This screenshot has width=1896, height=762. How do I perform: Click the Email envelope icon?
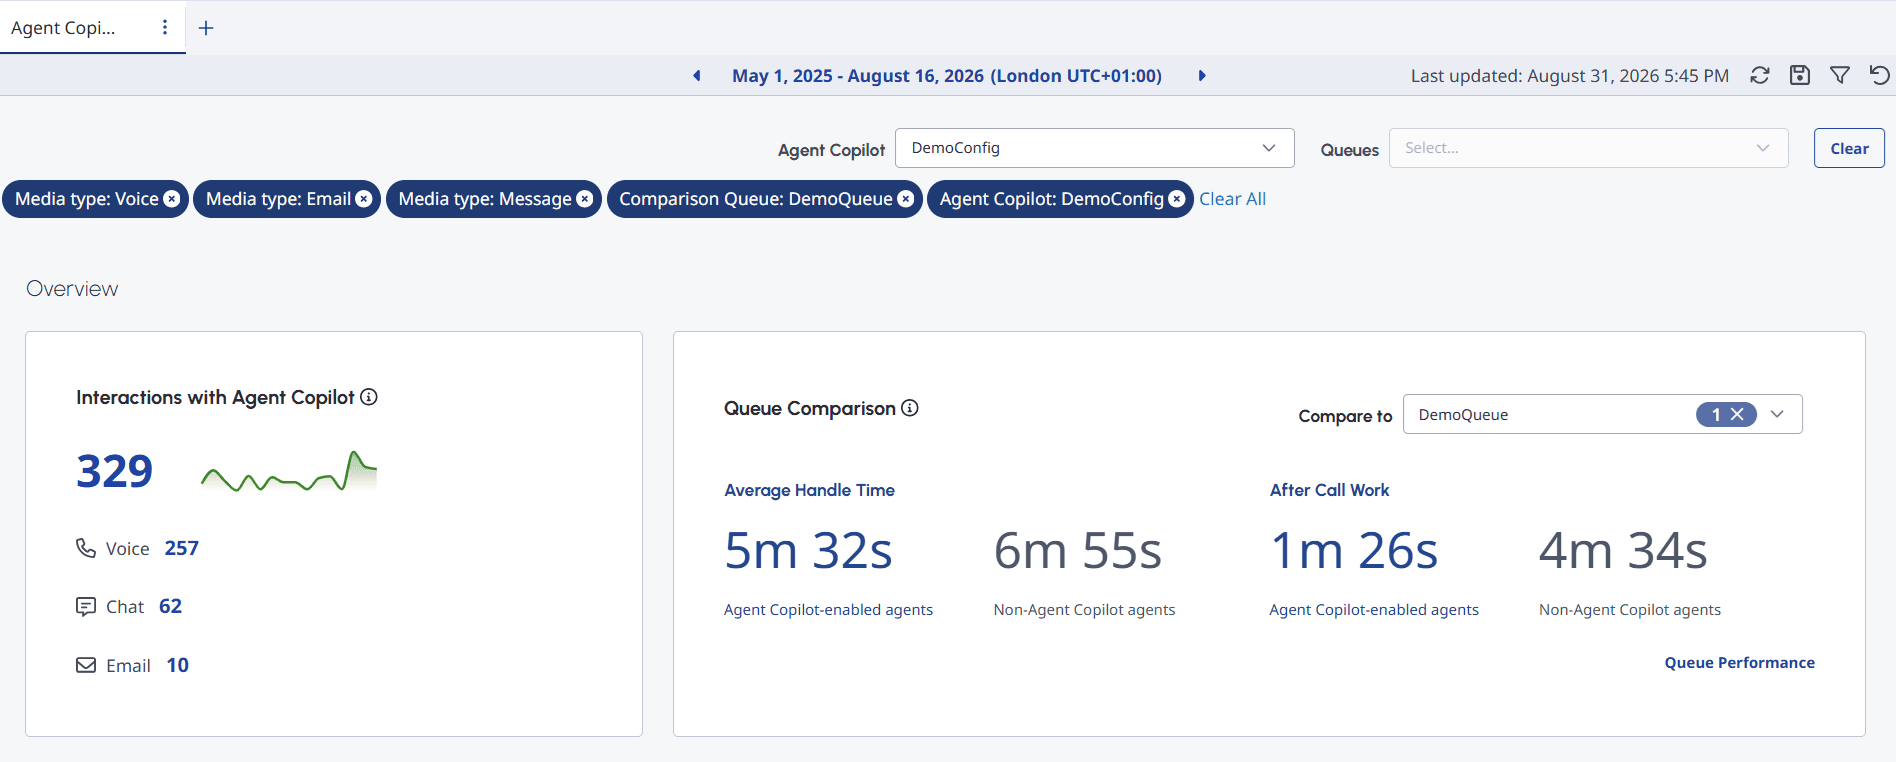coord(86,665)
